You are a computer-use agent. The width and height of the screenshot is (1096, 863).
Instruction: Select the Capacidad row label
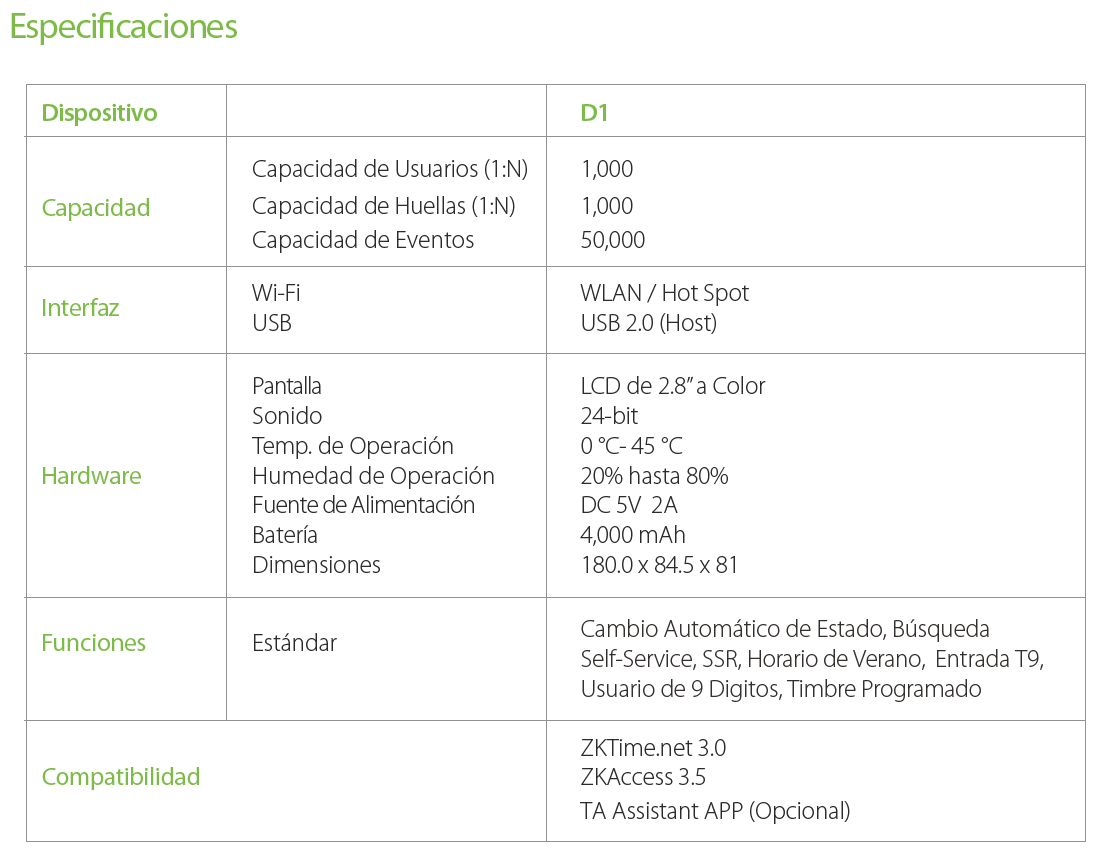(x=95, y=208)
